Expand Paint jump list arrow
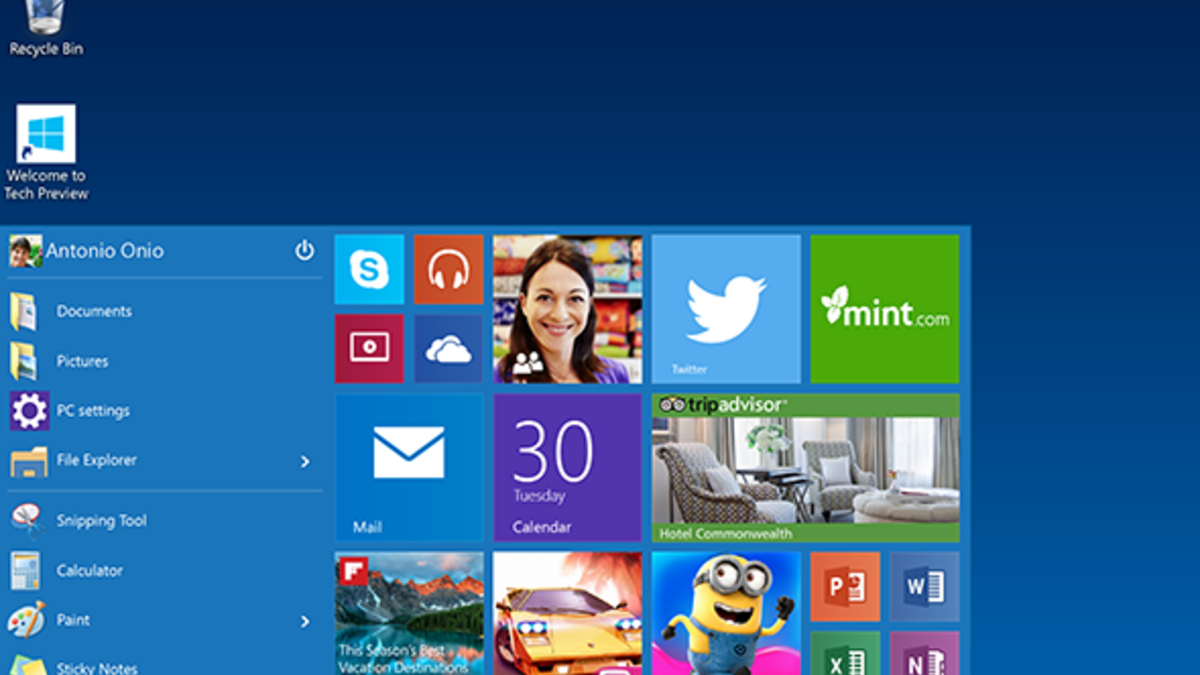The image size is (1200, 675). pyautogui.click(x=305, y=621)
